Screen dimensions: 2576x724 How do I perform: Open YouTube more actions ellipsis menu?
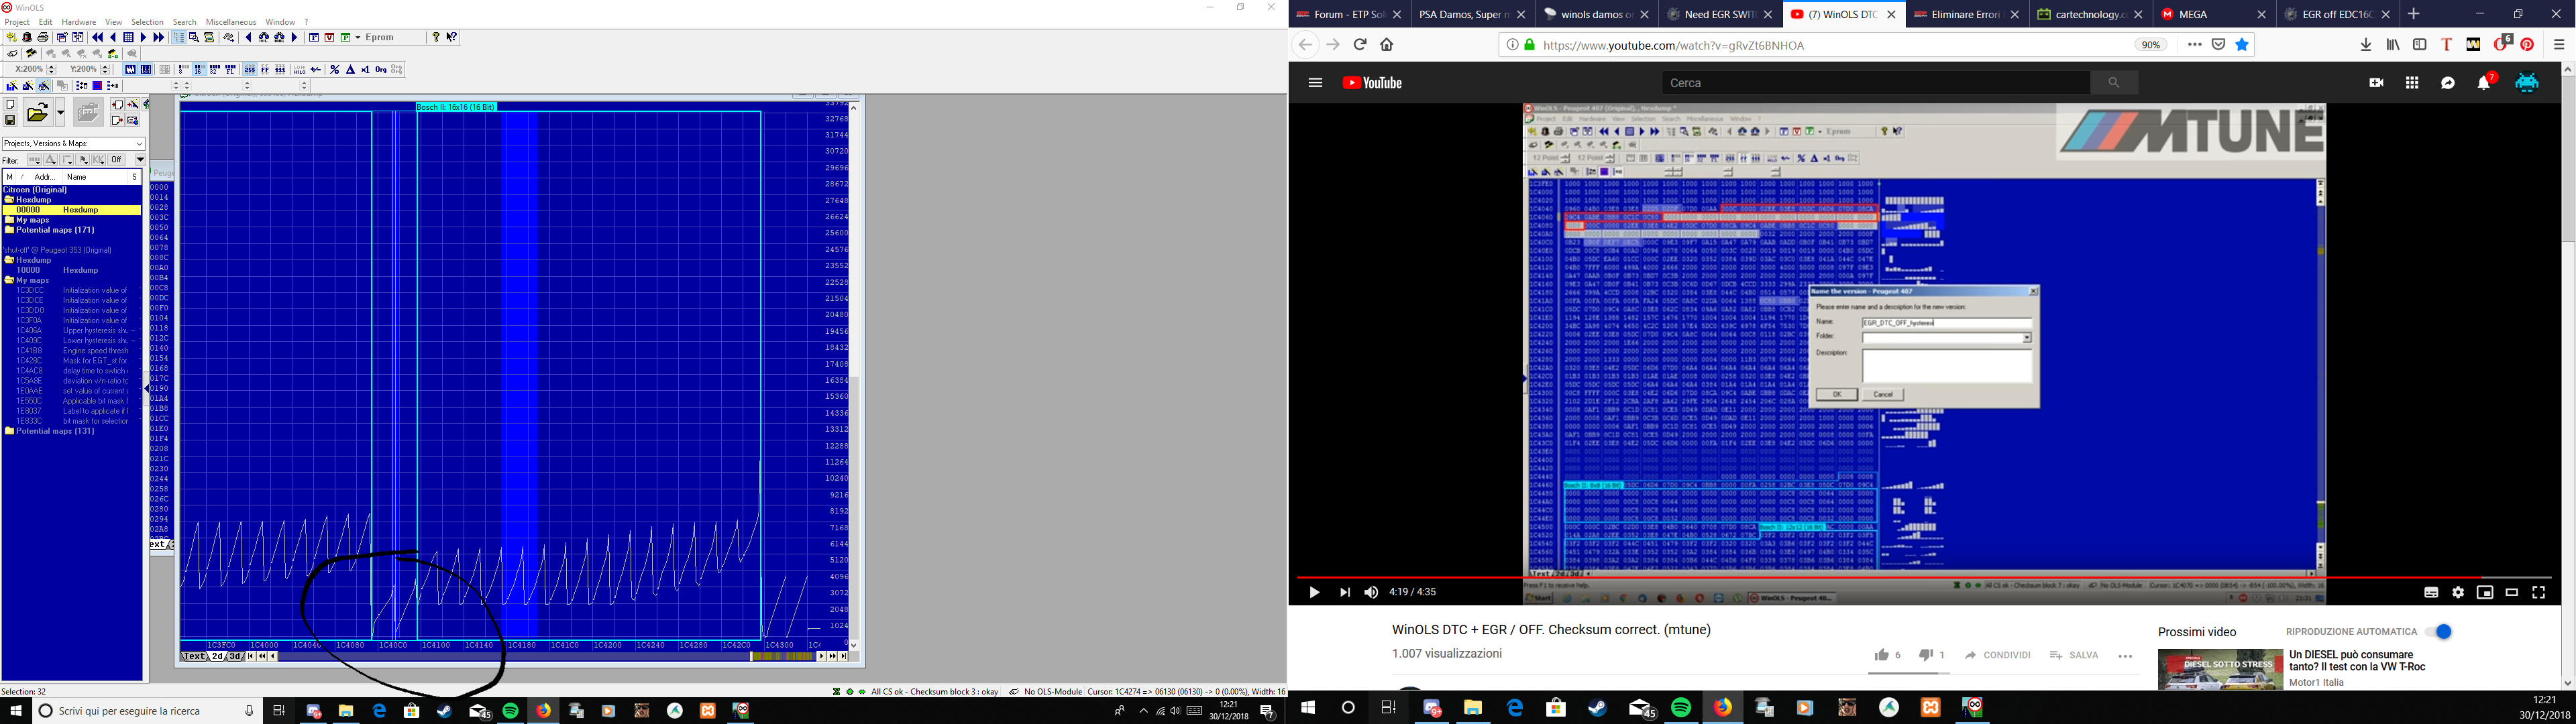[x=2125, y=656]
